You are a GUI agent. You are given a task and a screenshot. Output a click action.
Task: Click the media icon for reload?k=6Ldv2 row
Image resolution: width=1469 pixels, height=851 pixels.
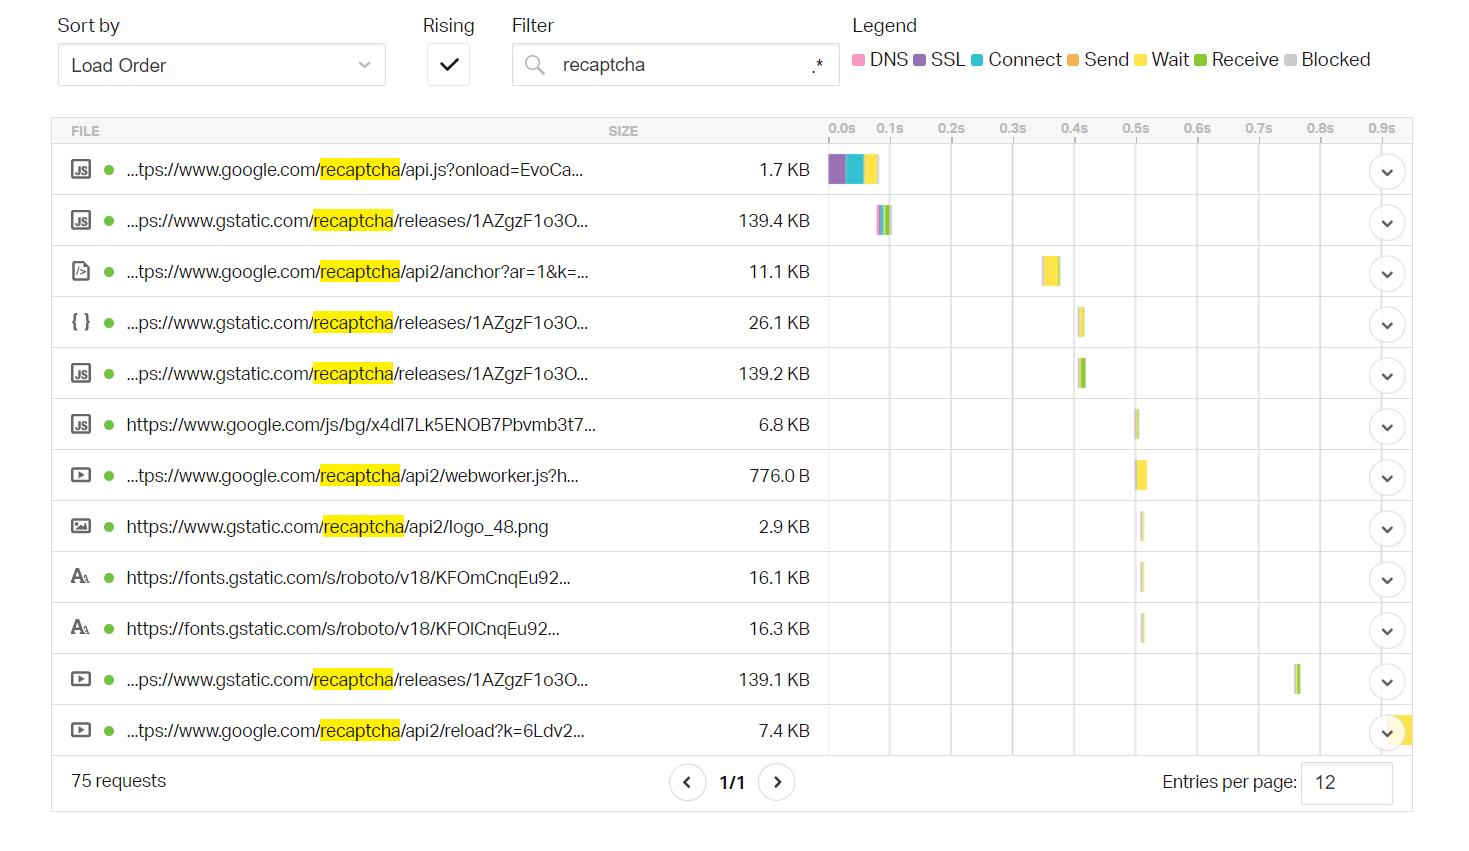[81, 730]
